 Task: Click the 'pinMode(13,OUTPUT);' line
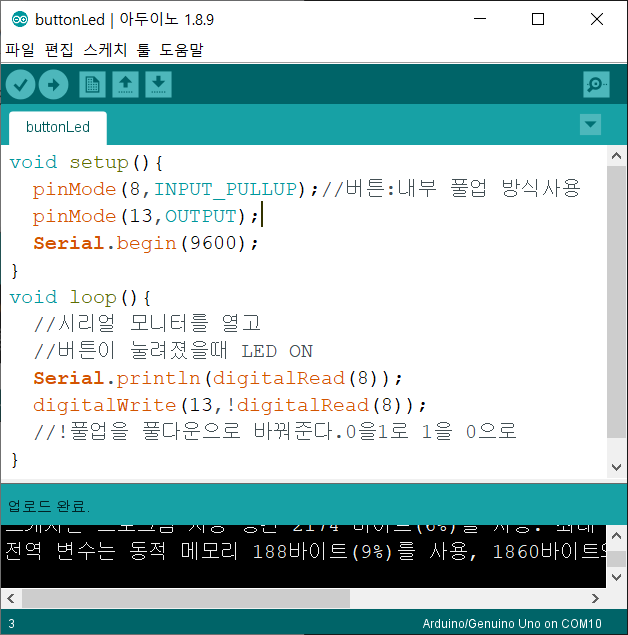click(x=145, y=216)
